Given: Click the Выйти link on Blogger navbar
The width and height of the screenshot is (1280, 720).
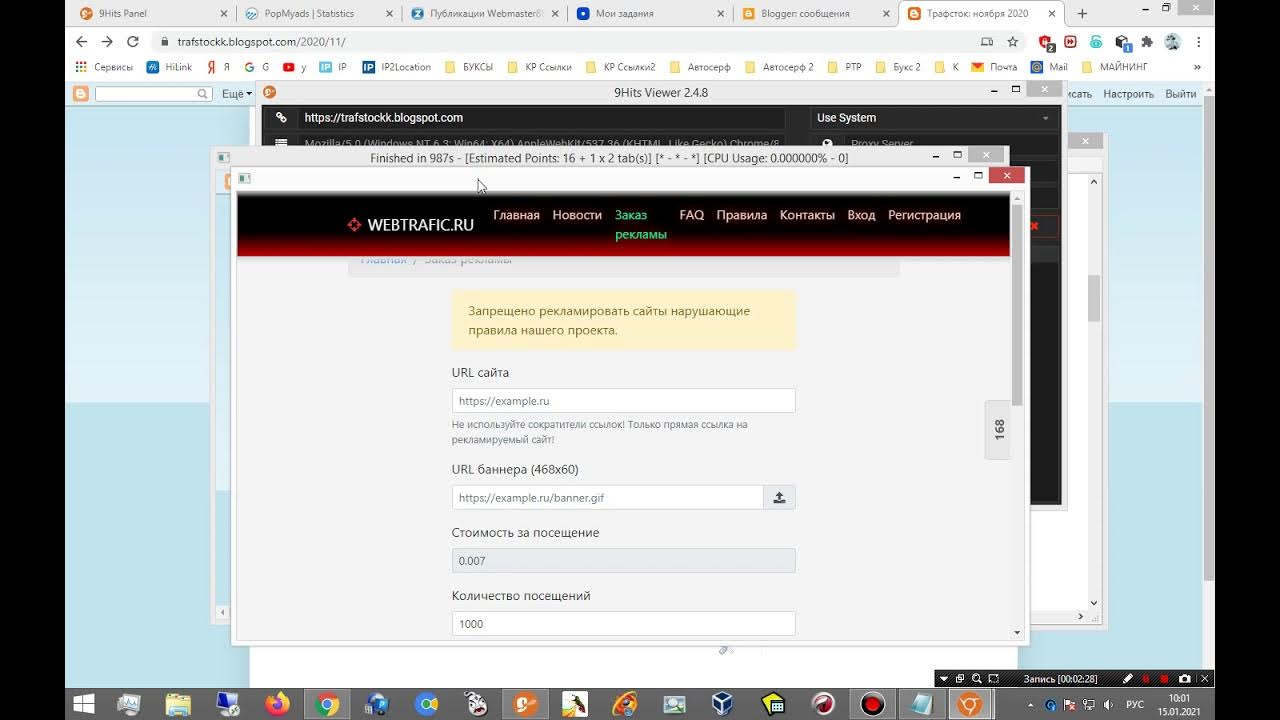Looking at the screenshot, I should coord(1180,93).
